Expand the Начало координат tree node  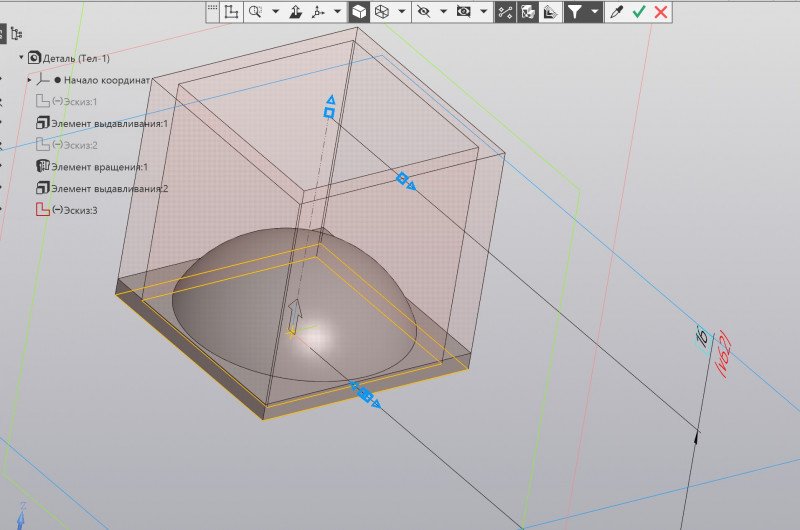point(29,80)
